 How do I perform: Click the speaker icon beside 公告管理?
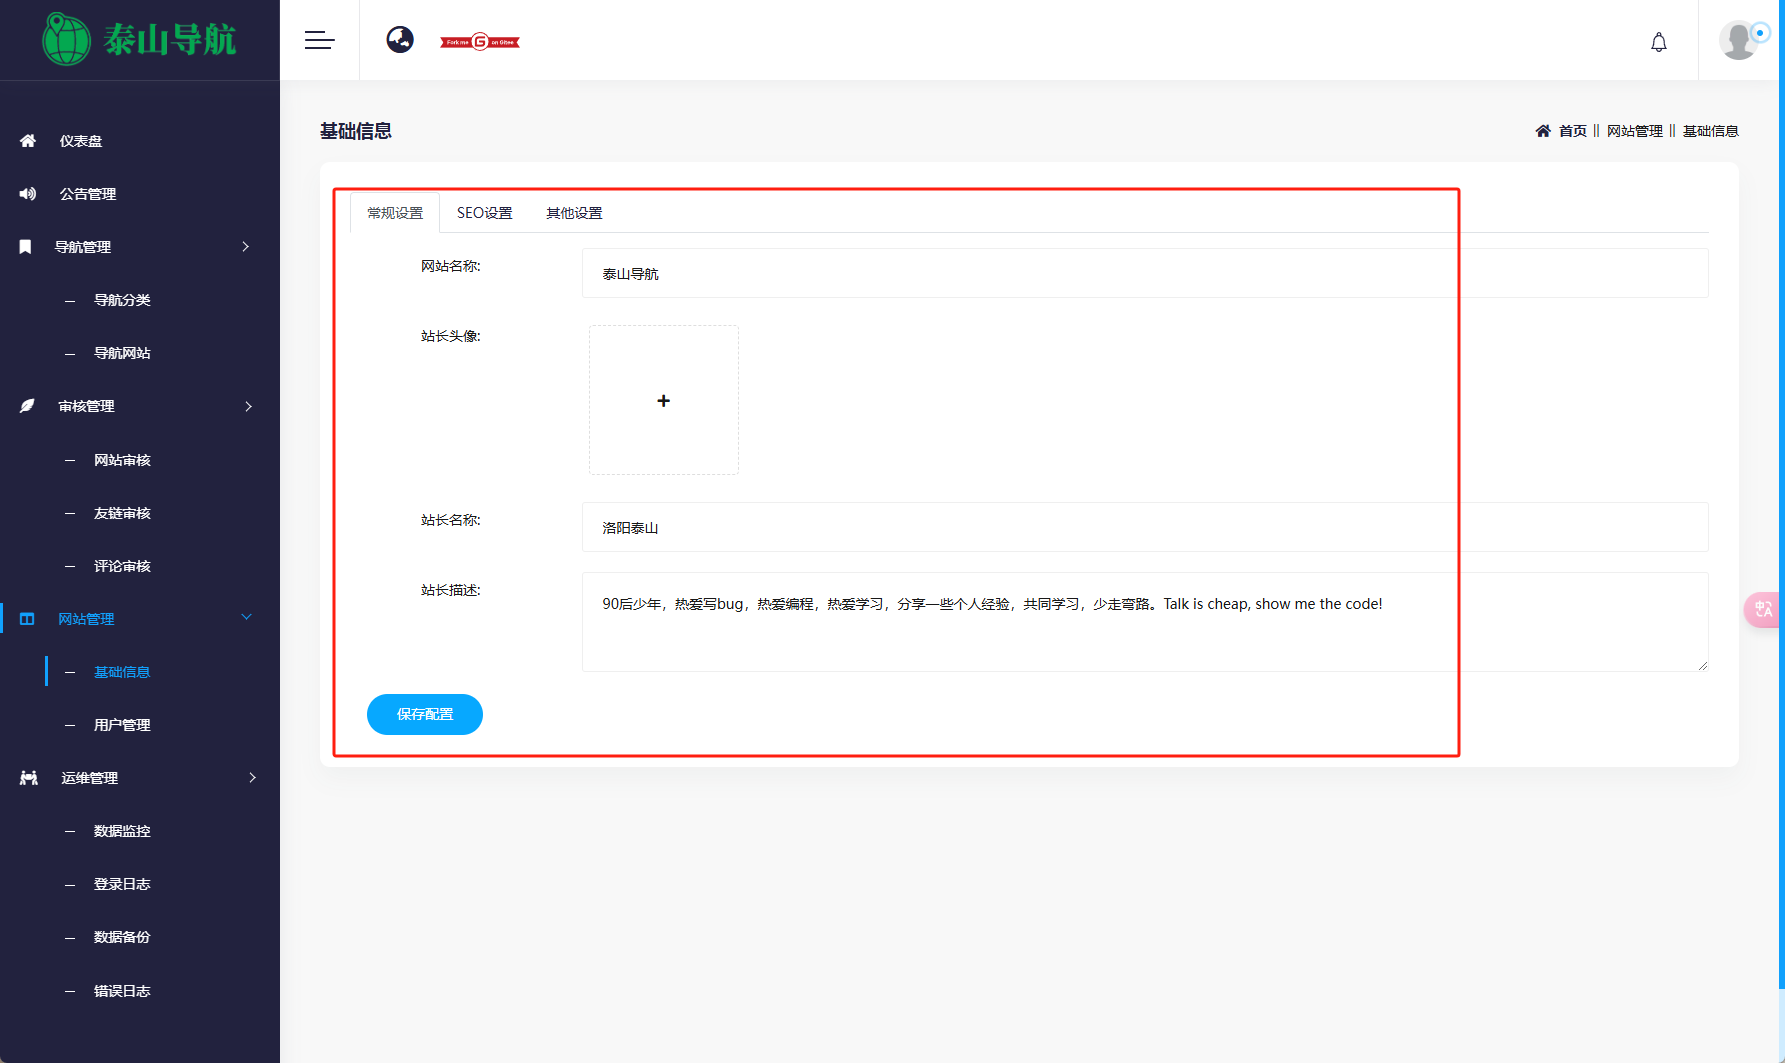[x=28, y=194]
